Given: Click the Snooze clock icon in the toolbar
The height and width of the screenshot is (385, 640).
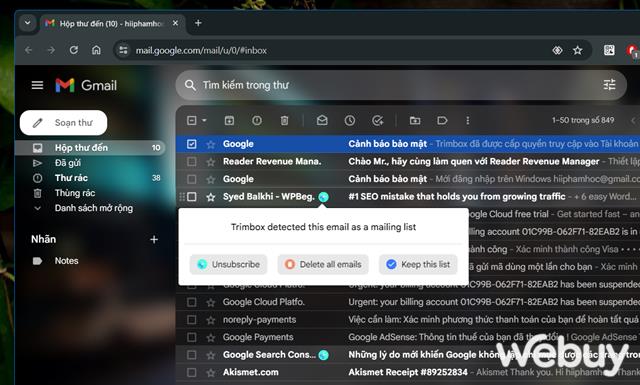Looking at the screenshot, I should 350,120.
